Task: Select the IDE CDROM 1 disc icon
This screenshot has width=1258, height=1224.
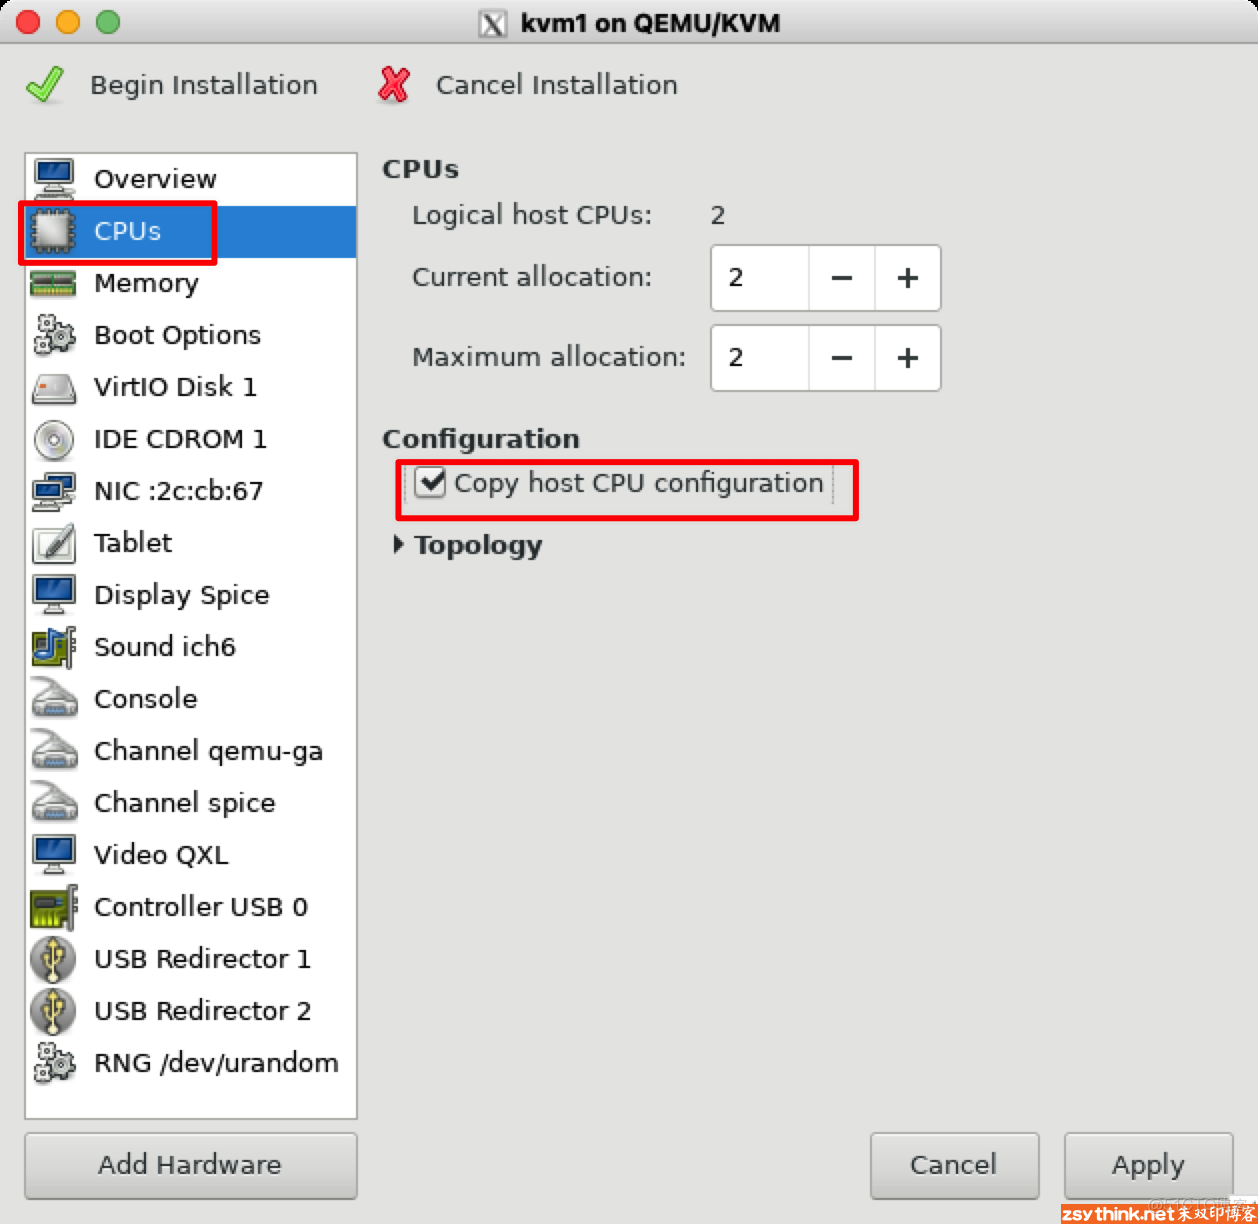Action: point(53,439)
